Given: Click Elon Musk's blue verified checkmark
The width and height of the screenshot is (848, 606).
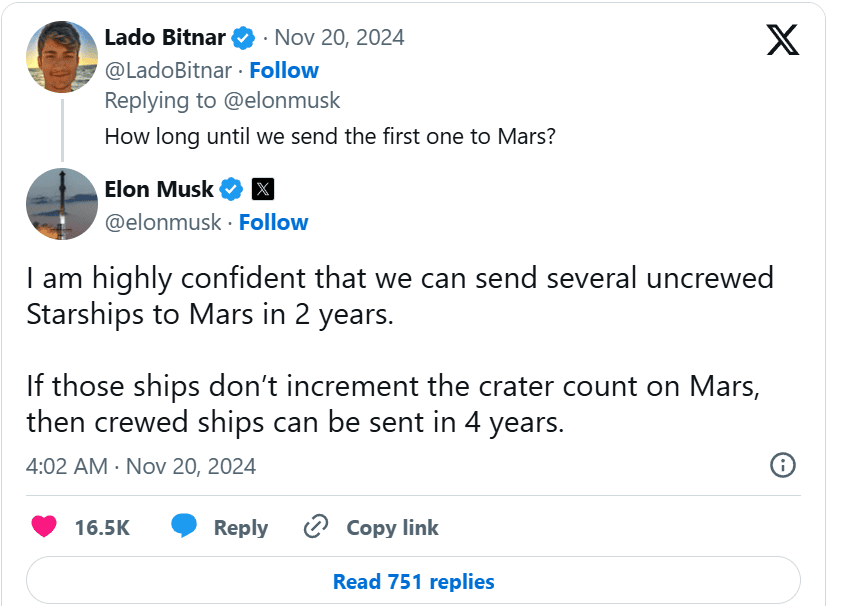Looking at the screenshot, I should tap(232, 189).
